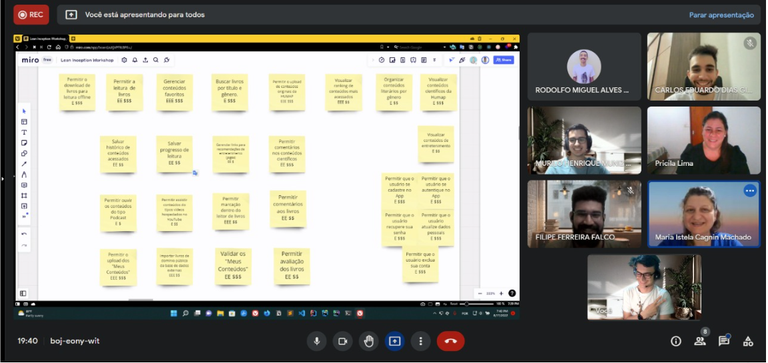Image resolution: width=768 pixels, height=363 pixels.
Task: Click the miro logo
Action: point(30,60)
